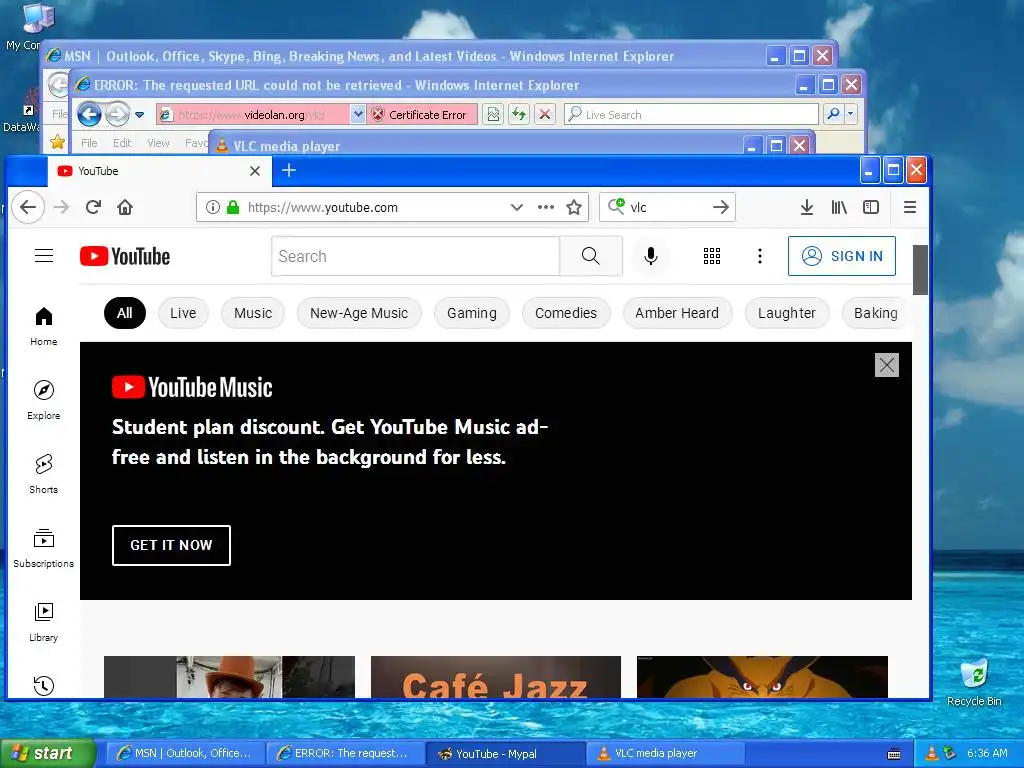Viewport: 1024px width, 768px height.
Task: Switch to VLC media player taskbar button
Action: (665, 754)
